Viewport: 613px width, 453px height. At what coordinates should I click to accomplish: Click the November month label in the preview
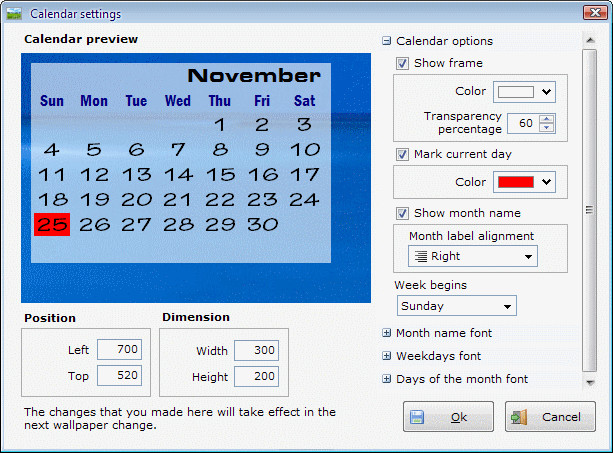tap(254, 75)
